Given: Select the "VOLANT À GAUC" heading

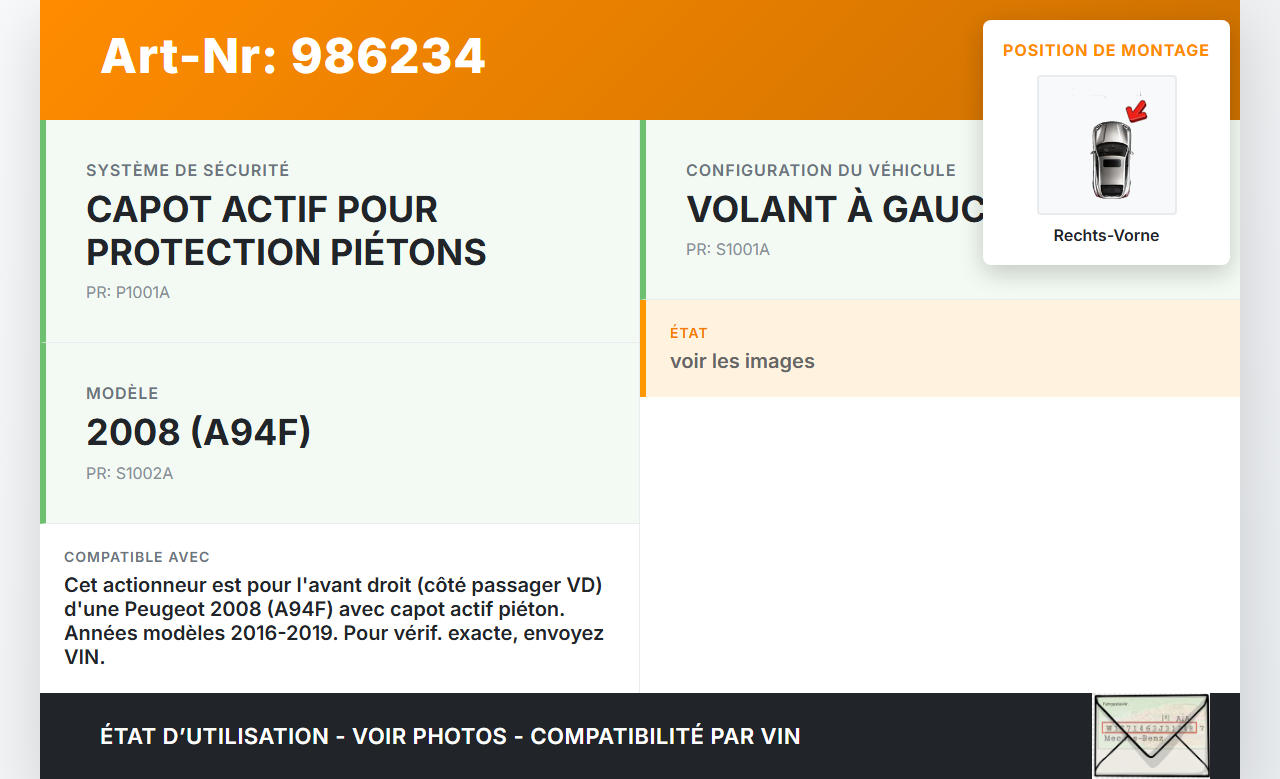Looking at the screenshot, I should click(835, 209).
